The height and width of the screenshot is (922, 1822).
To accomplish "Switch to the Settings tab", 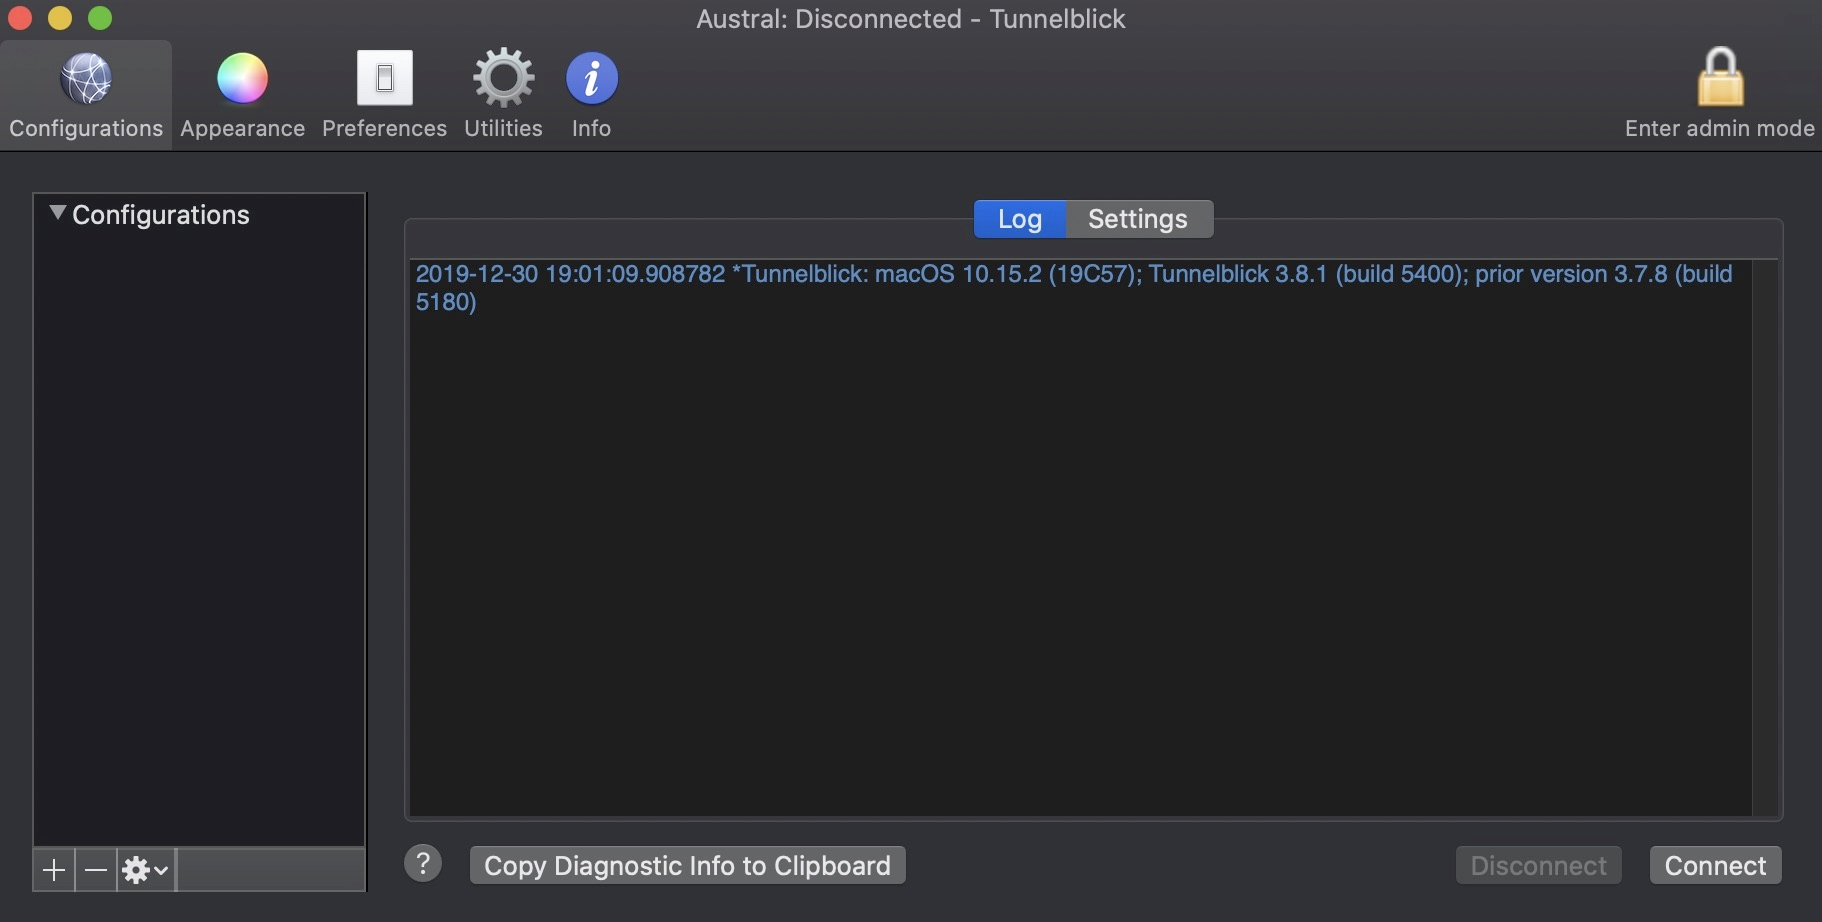I will coord(1139,219).
